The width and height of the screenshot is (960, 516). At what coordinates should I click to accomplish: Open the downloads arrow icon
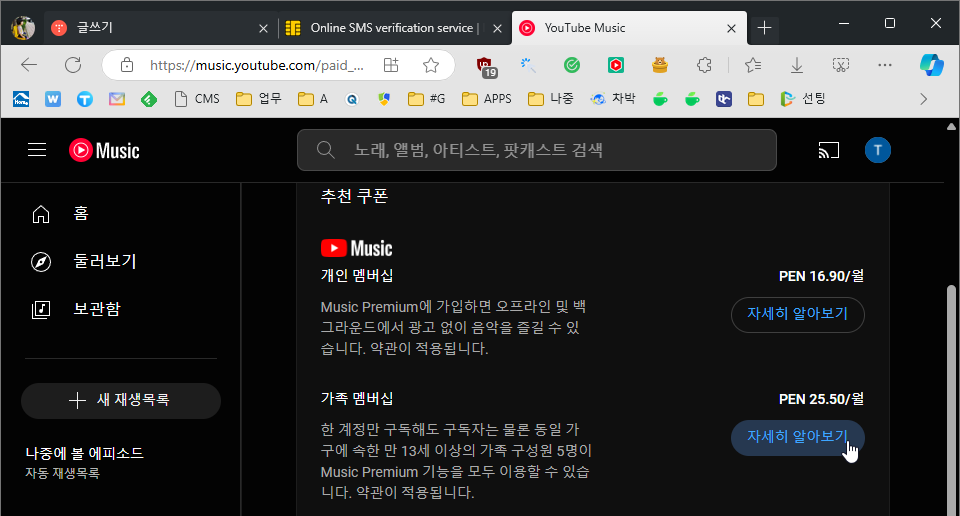pos(797,65)
